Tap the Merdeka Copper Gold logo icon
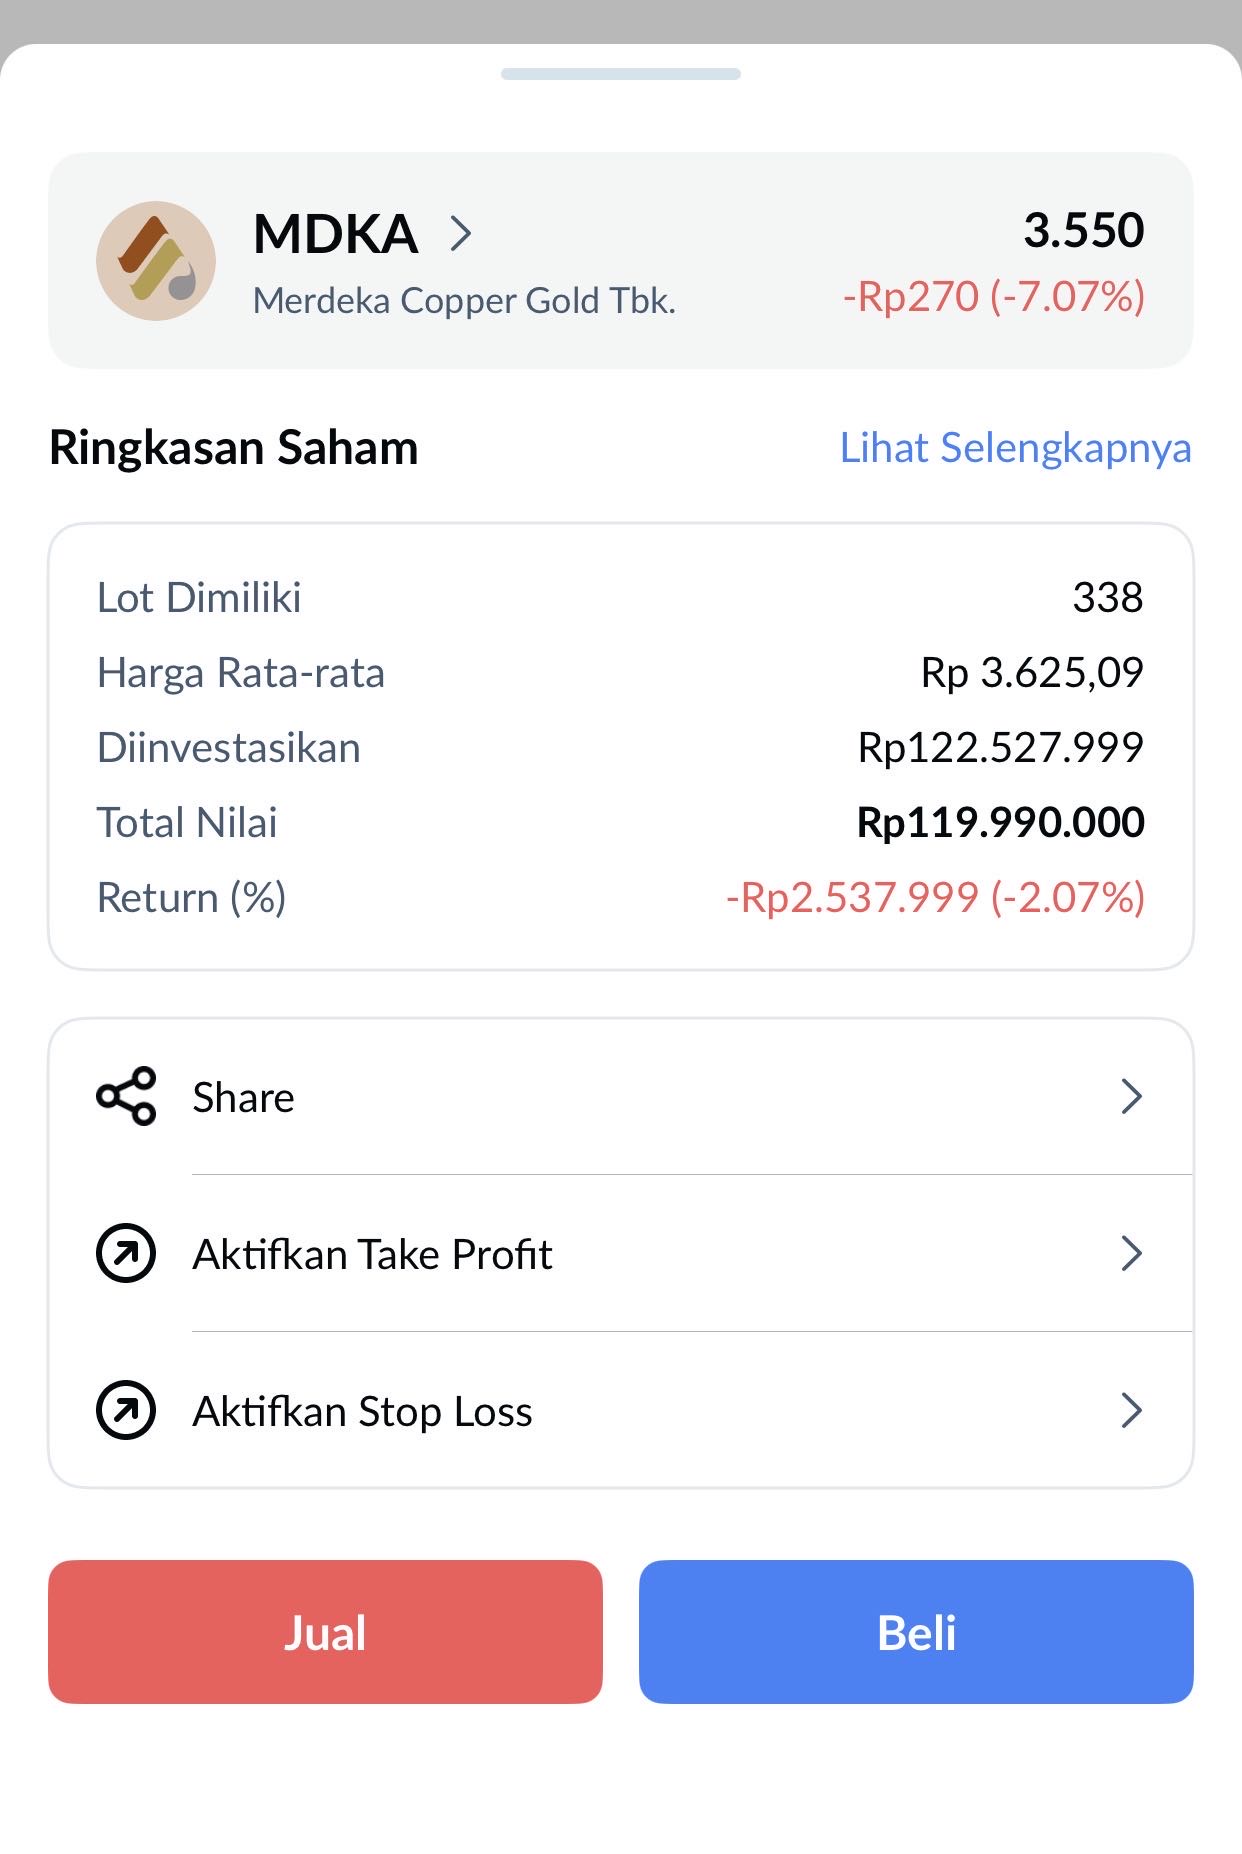 pos(156,261)
